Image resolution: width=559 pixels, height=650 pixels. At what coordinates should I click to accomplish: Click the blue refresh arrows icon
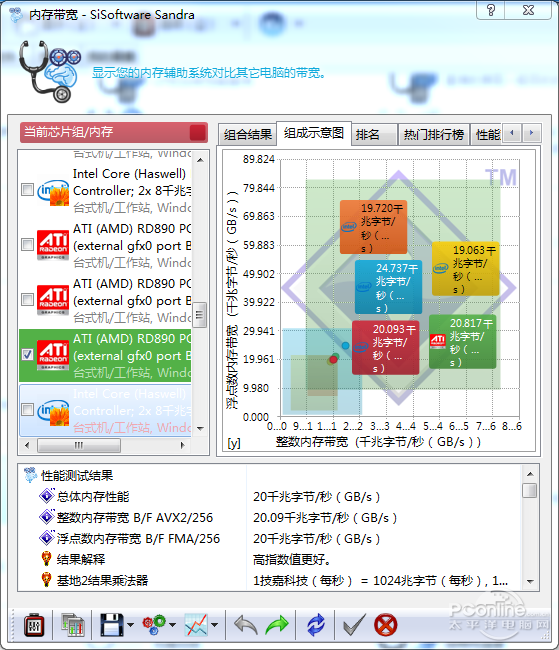pyautogui.click(x=316, y=625)
